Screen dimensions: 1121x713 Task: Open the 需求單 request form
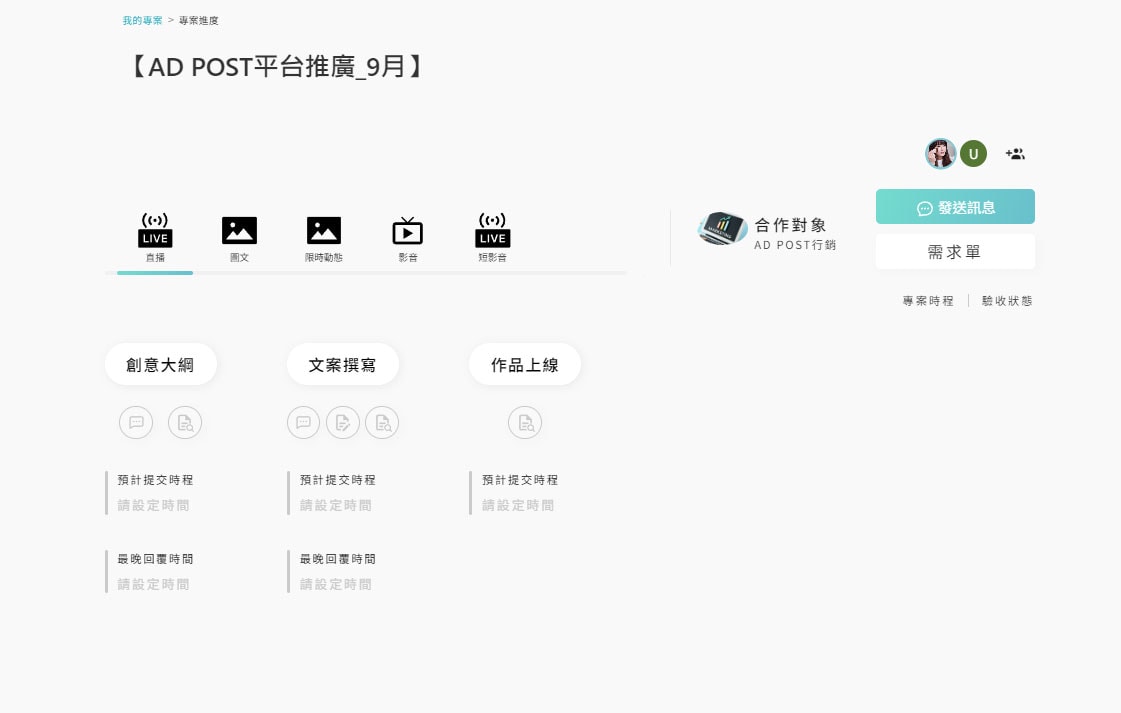pos(954,251)
